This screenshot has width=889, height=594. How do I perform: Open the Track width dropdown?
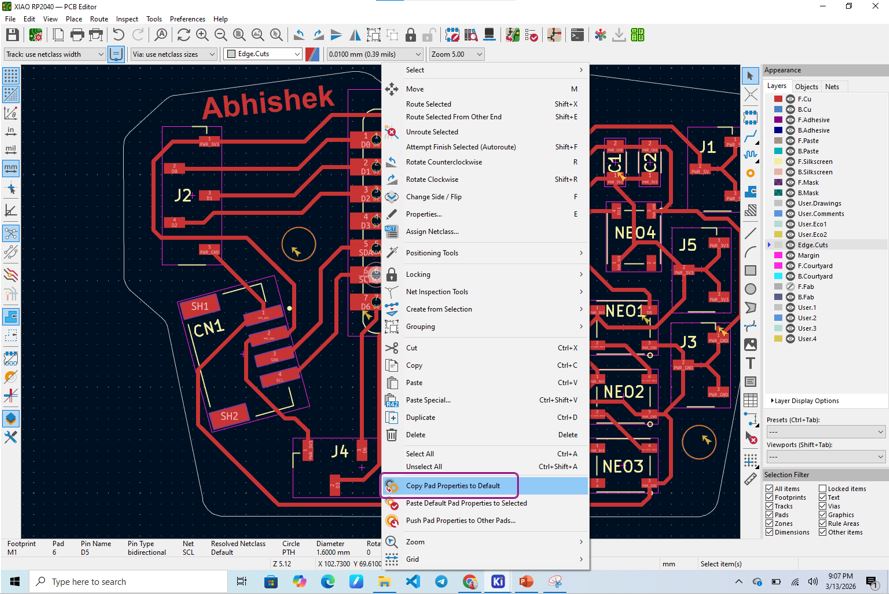click(55, 54)
